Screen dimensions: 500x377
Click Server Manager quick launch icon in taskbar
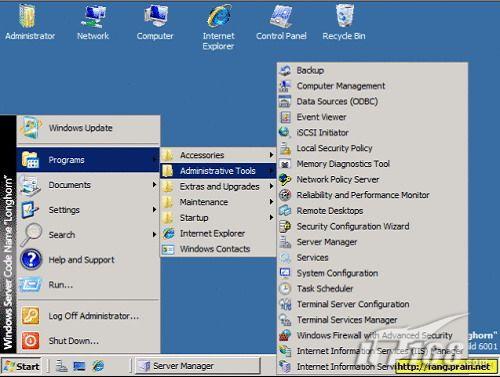tap(62, 366)
